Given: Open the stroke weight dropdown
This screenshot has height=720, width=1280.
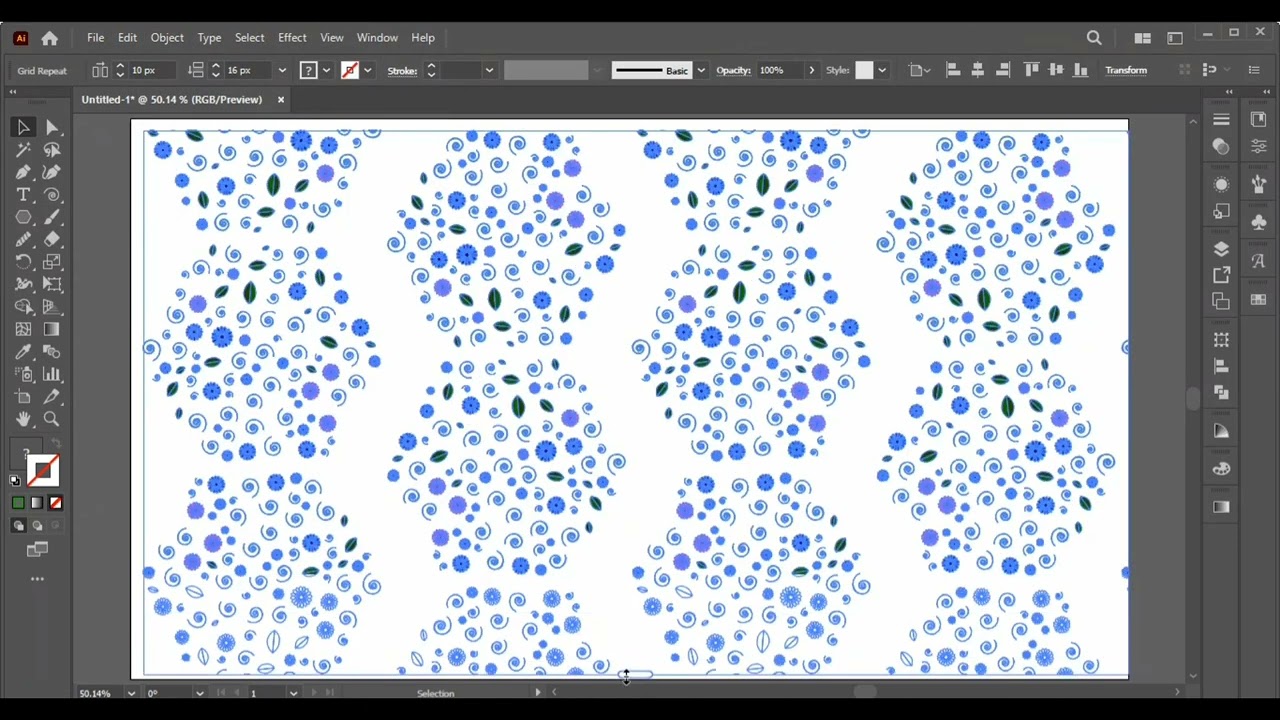Looking at the screenshot, I should click(489, 70).
